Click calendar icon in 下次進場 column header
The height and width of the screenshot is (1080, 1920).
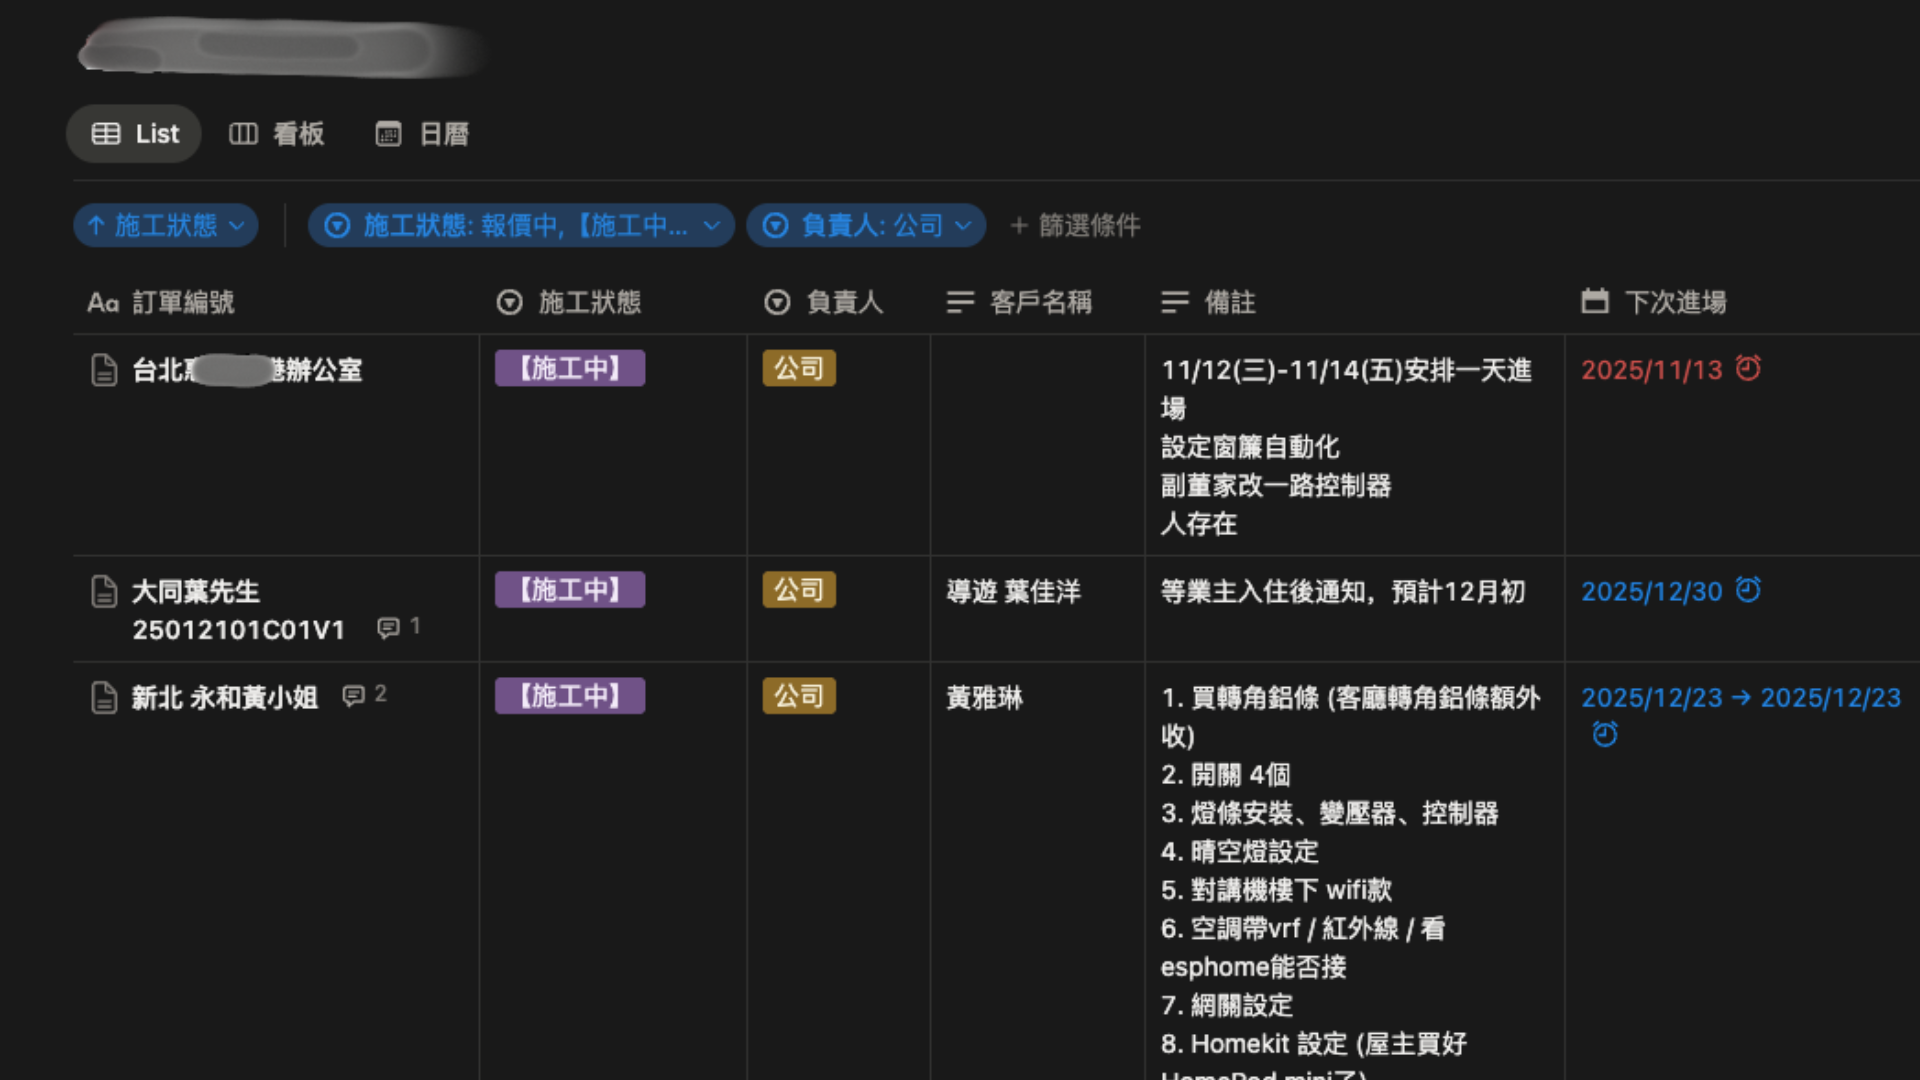coord(1595,302)
